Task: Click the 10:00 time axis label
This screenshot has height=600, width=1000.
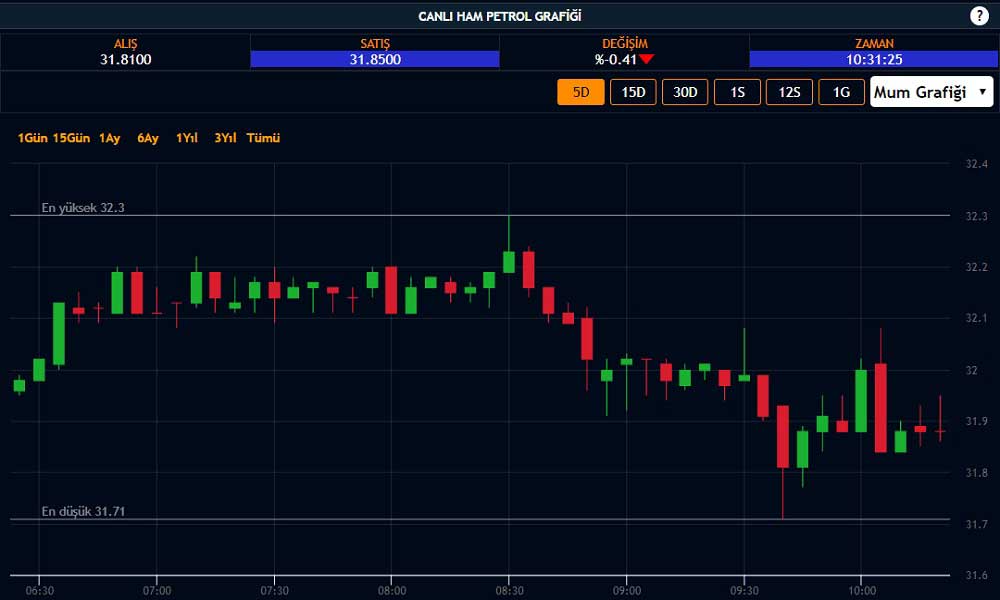Action: pos(862,591)
